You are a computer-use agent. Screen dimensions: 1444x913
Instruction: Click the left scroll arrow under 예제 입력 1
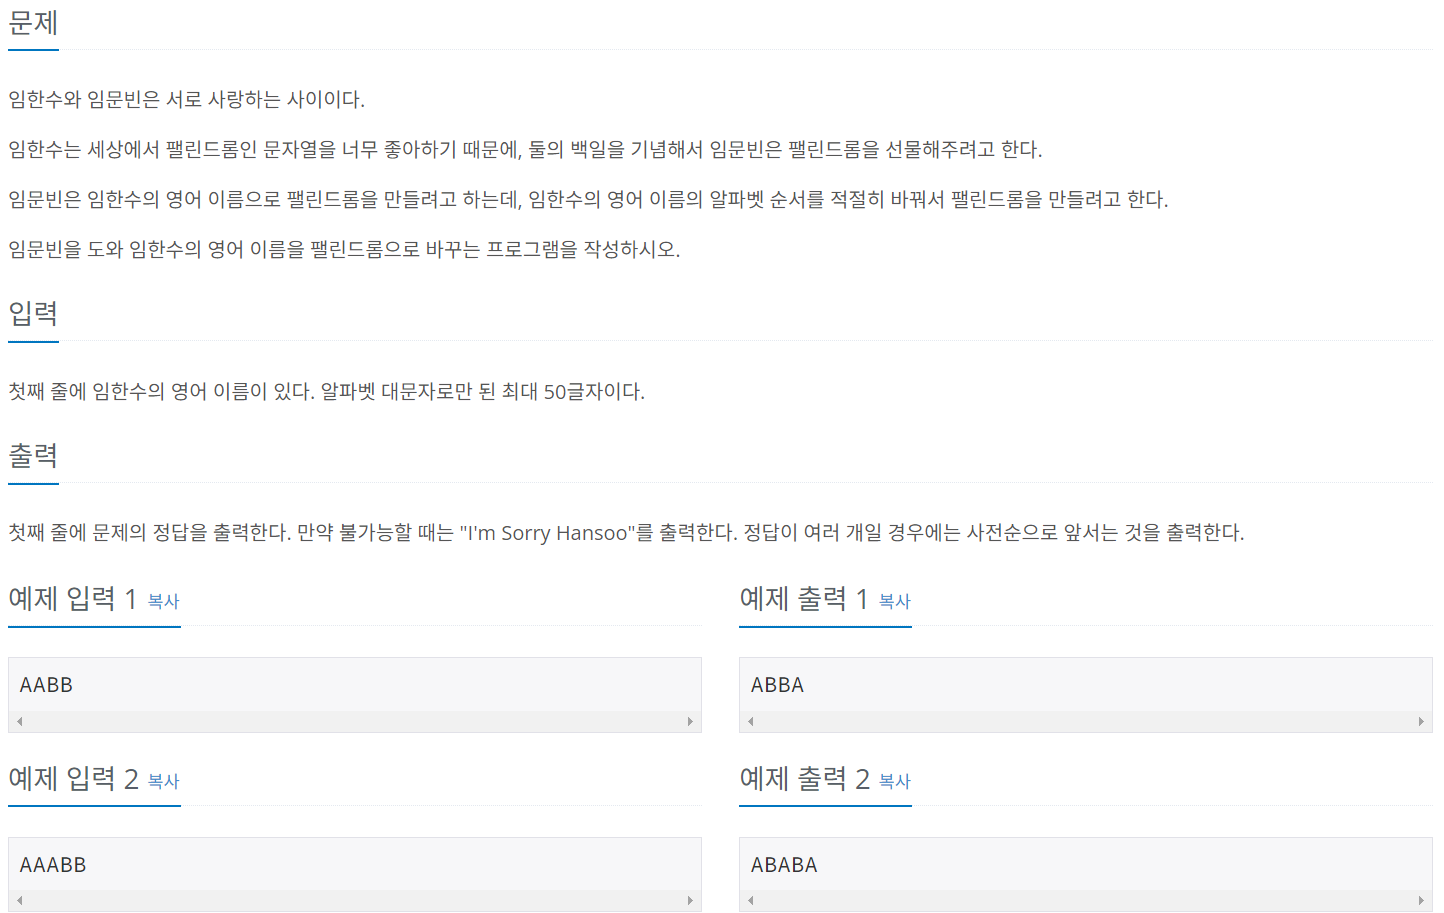click(18, 720)
